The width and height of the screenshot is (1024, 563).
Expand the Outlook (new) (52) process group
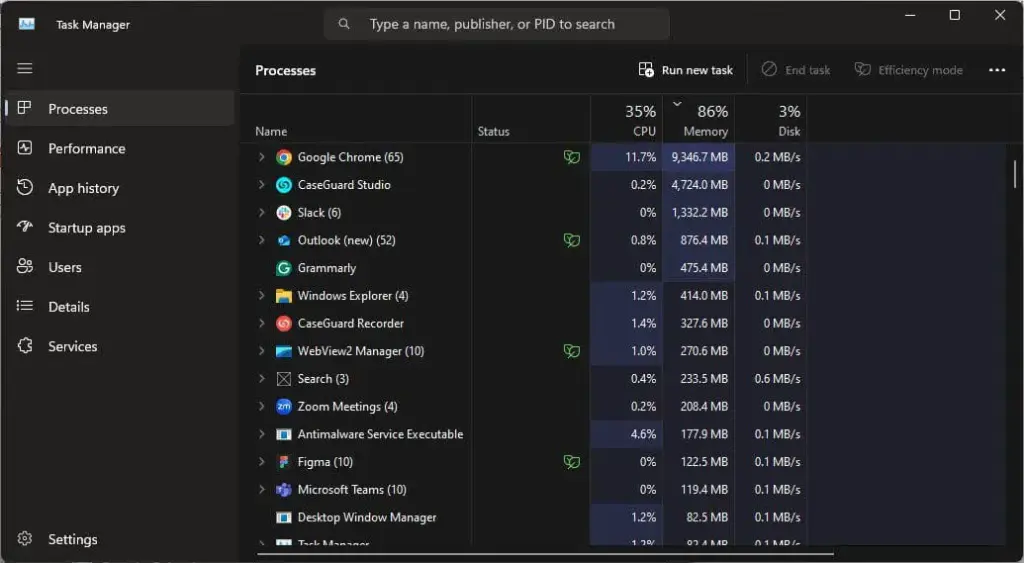pyautogui.click(x=261, y=240)
